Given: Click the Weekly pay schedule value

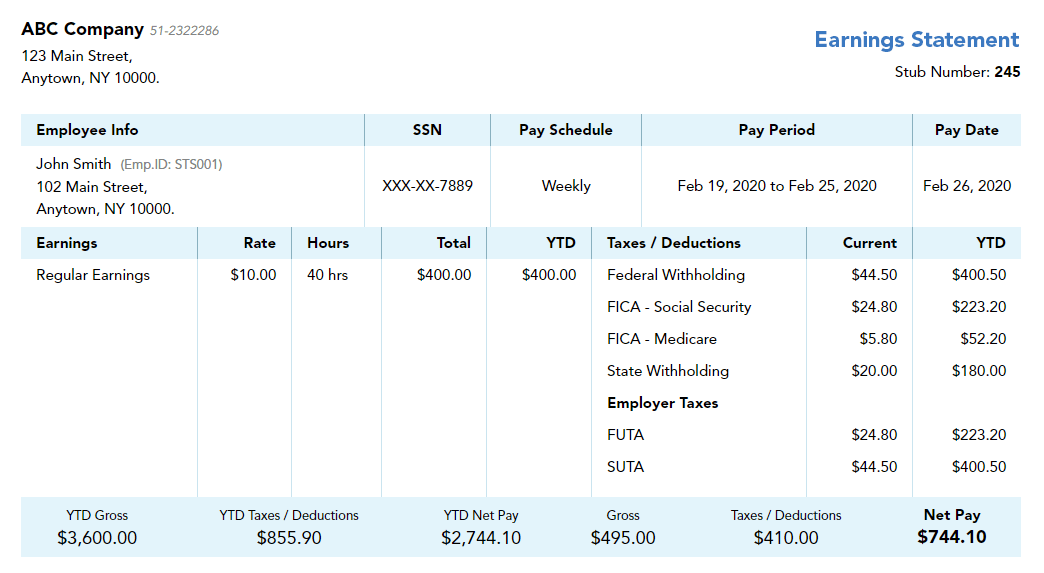Looking at the screenshot, I should pos(566,186).
